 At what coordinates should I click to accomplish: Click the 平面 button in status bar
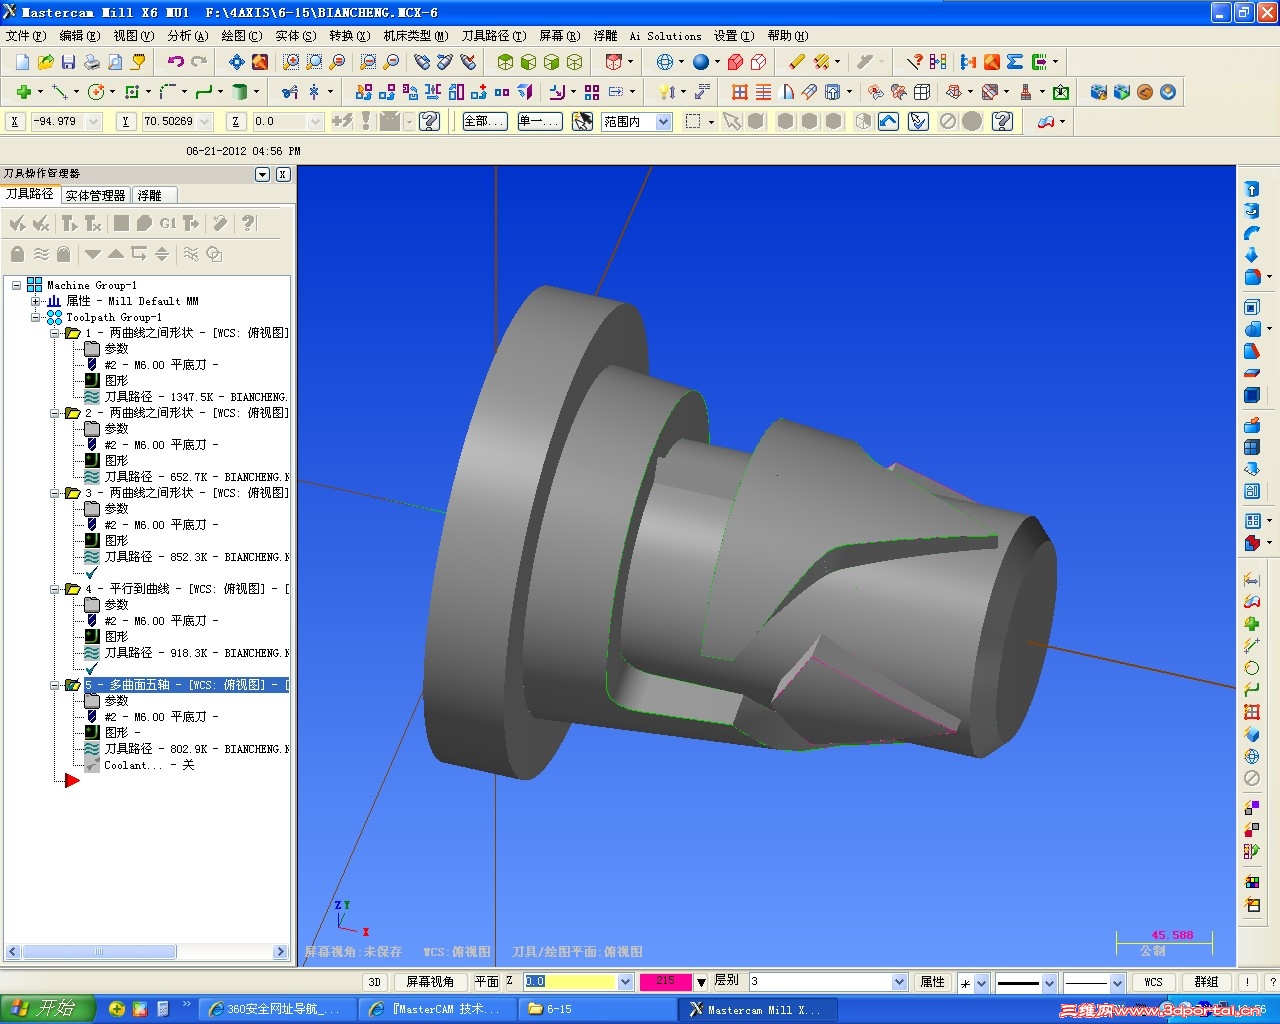(x=487, y=982)
